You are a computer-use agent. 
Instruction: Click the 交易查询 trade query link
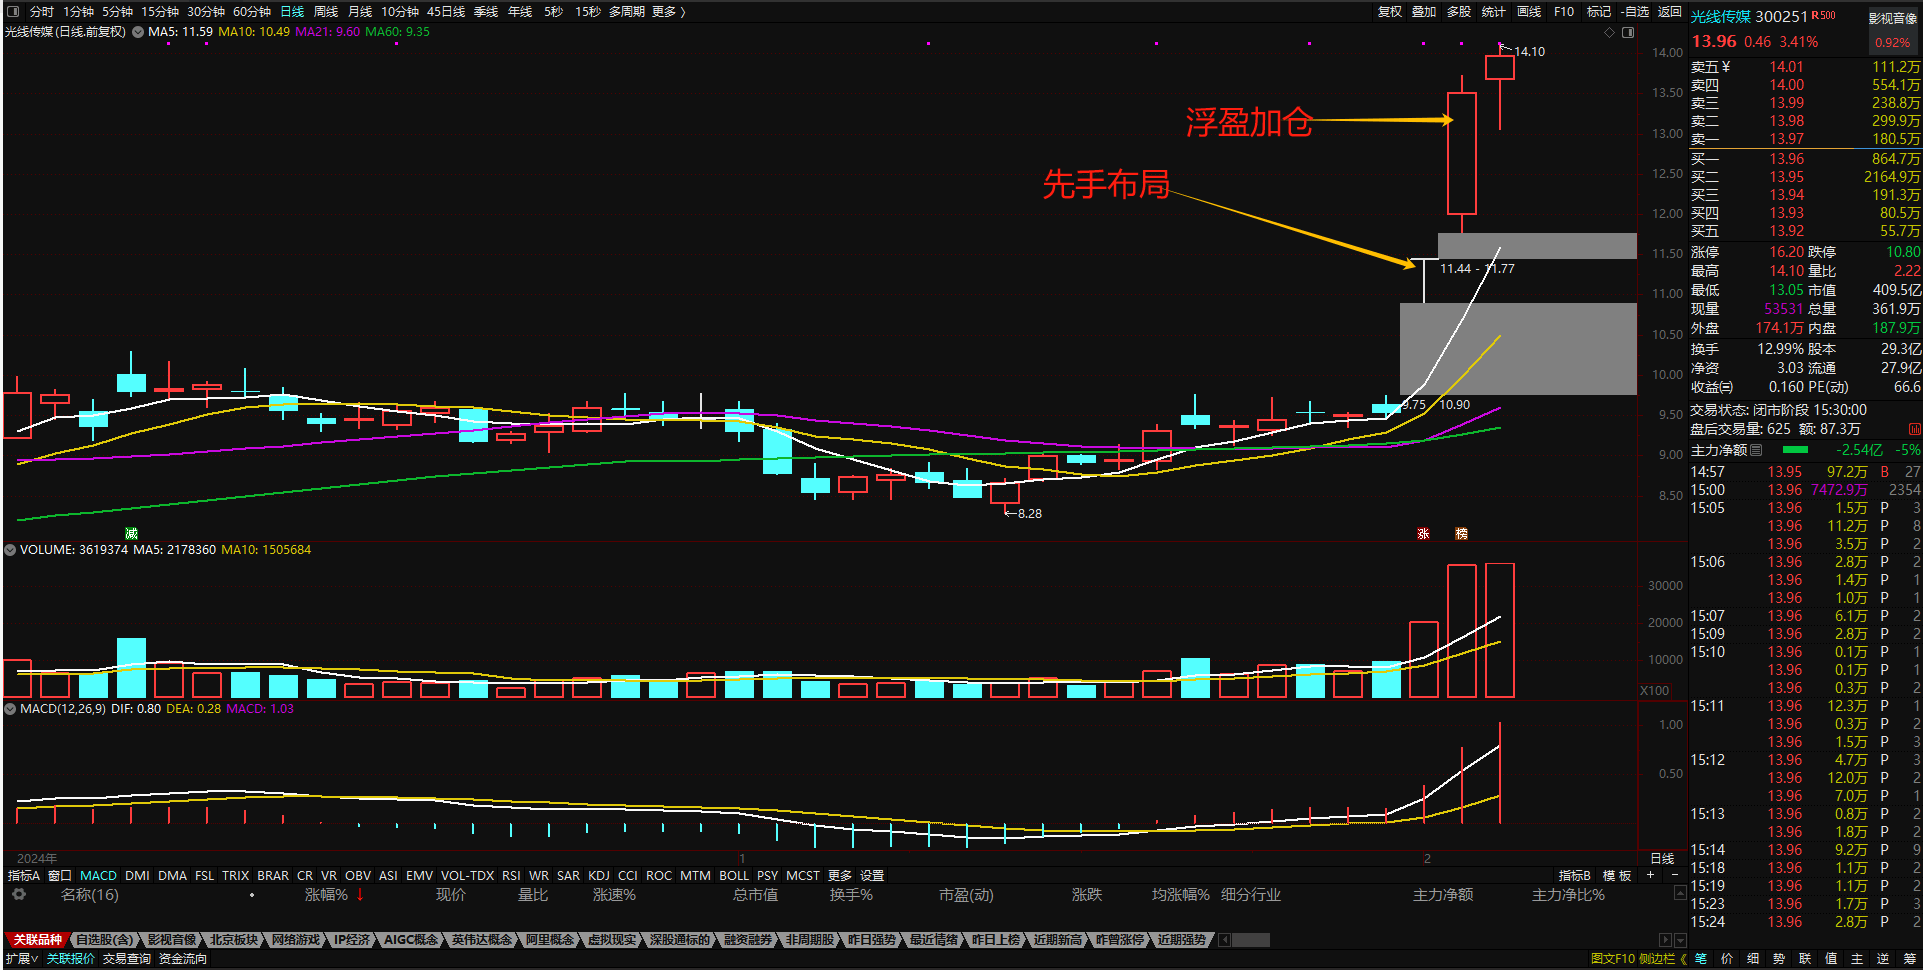[x=127, y=958]
